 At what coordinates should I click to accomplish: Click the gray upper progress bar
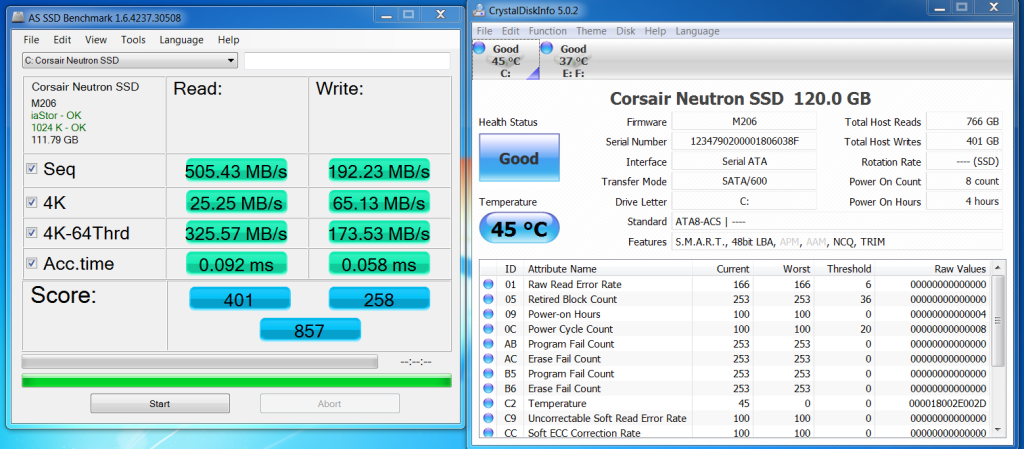[200, 362]
